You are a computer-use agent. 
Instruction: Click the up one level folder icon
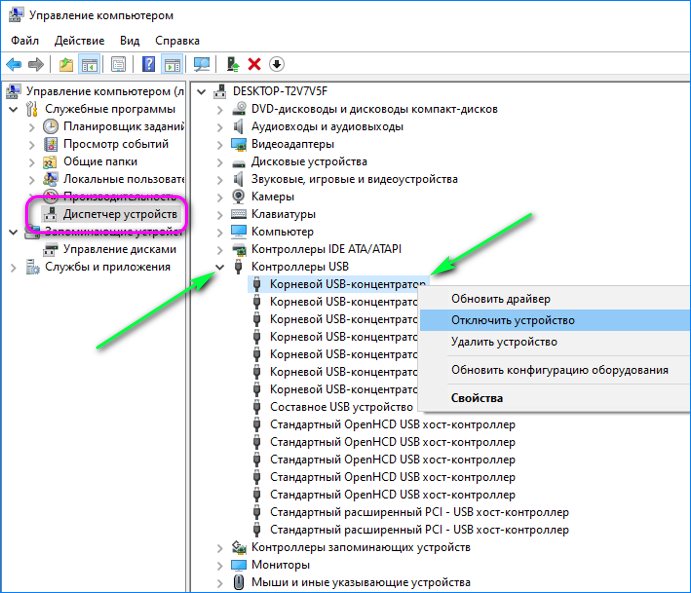click(66, 64)
